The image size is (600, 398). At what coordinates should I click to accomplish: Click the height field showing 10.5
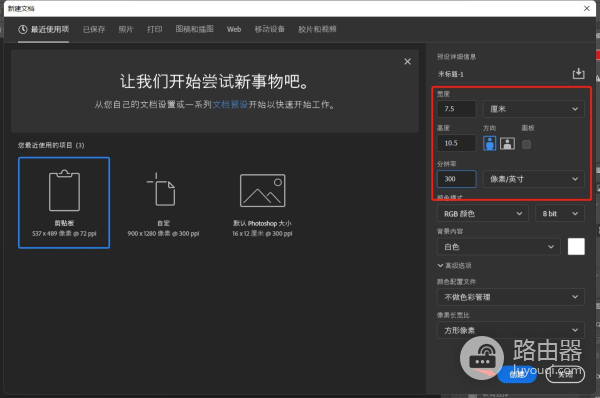point(457,143)
